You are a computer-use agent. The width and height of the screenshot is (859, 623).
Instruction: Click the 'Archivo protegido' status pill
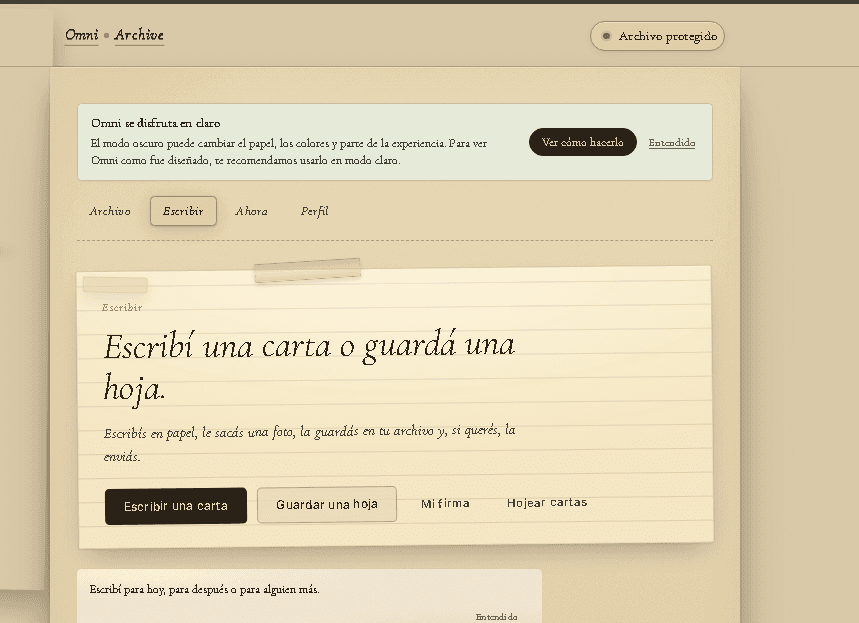click(x=657, y=36)
